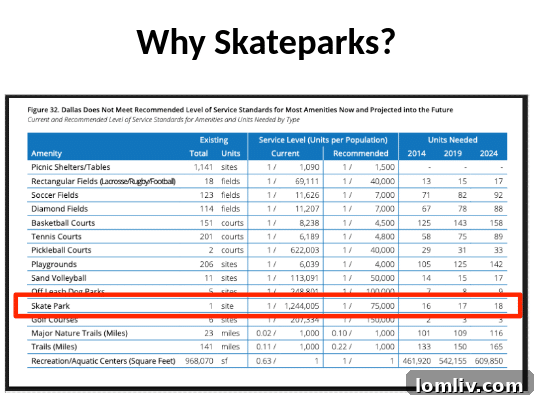Click the 'Skate Park' row label
This screenshot has width=534, height=399.
pos(50,306)
